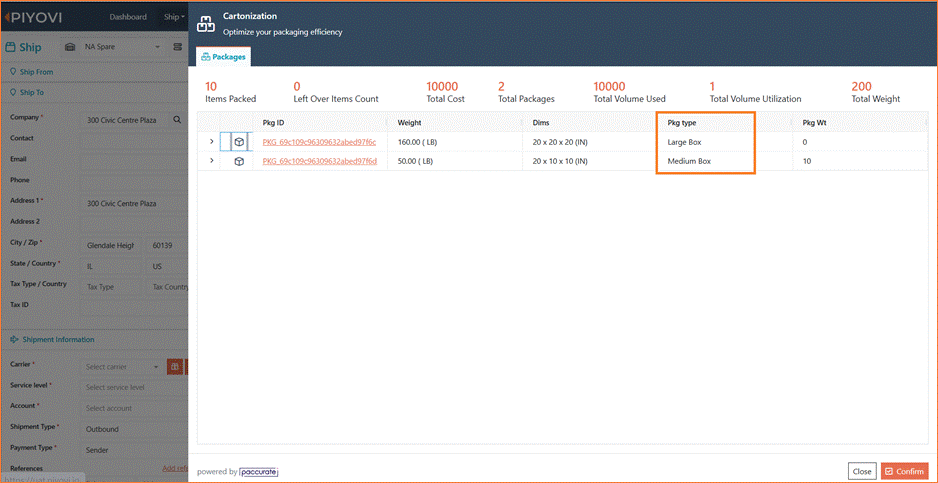Open the Select service level dropdown
The height and width of the screenshot is (483, 938).
click(x=135, y=387)
